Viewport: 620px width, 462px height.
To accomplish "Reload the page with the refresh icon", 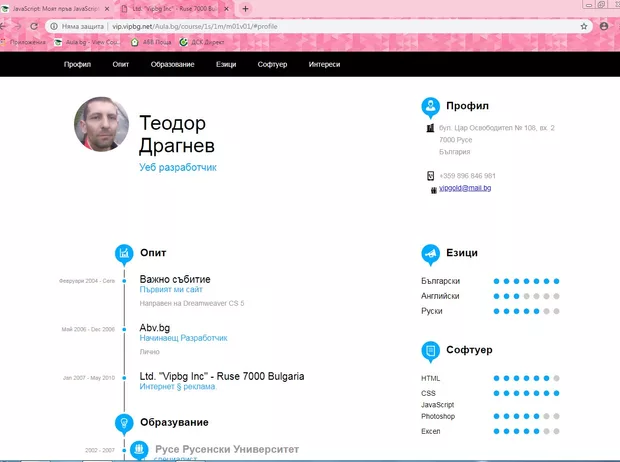I will coord(34,26).
